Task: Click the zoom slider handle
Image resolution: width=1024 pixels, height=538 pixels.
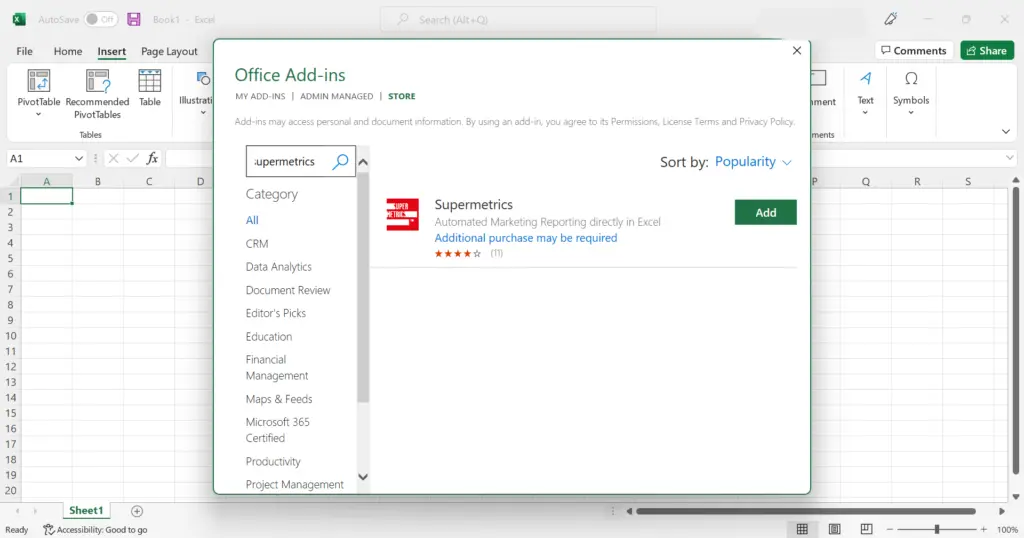Action: [x=936, y=529]
